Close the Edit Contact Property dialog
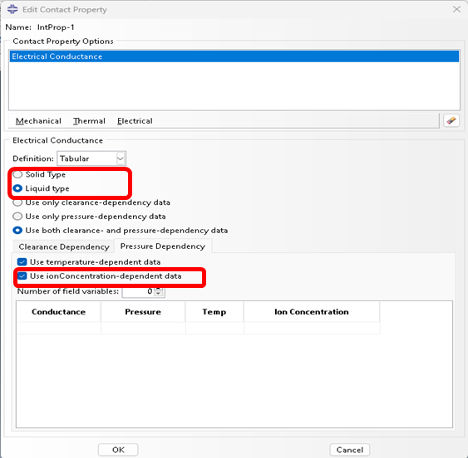The height and width of the screenshot is (458, 468). (457, 9)
